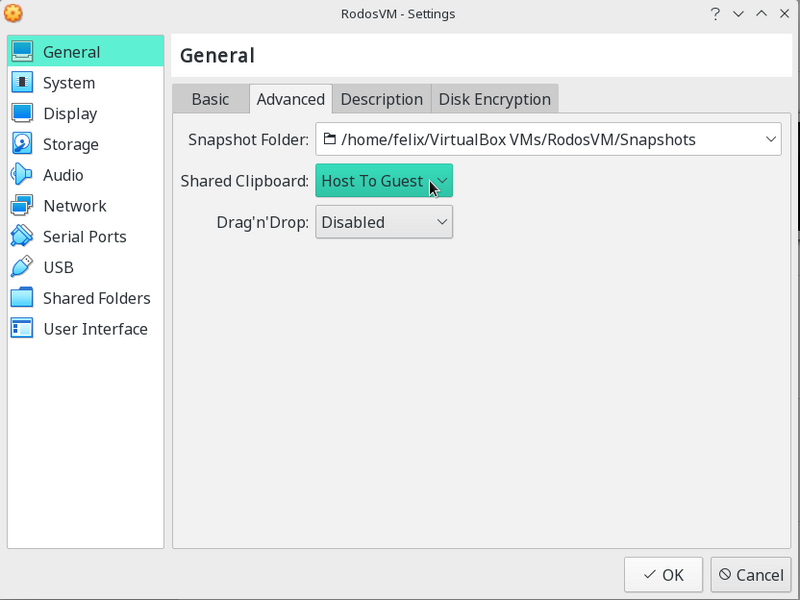Open Display settings via its screen icon

23,114
